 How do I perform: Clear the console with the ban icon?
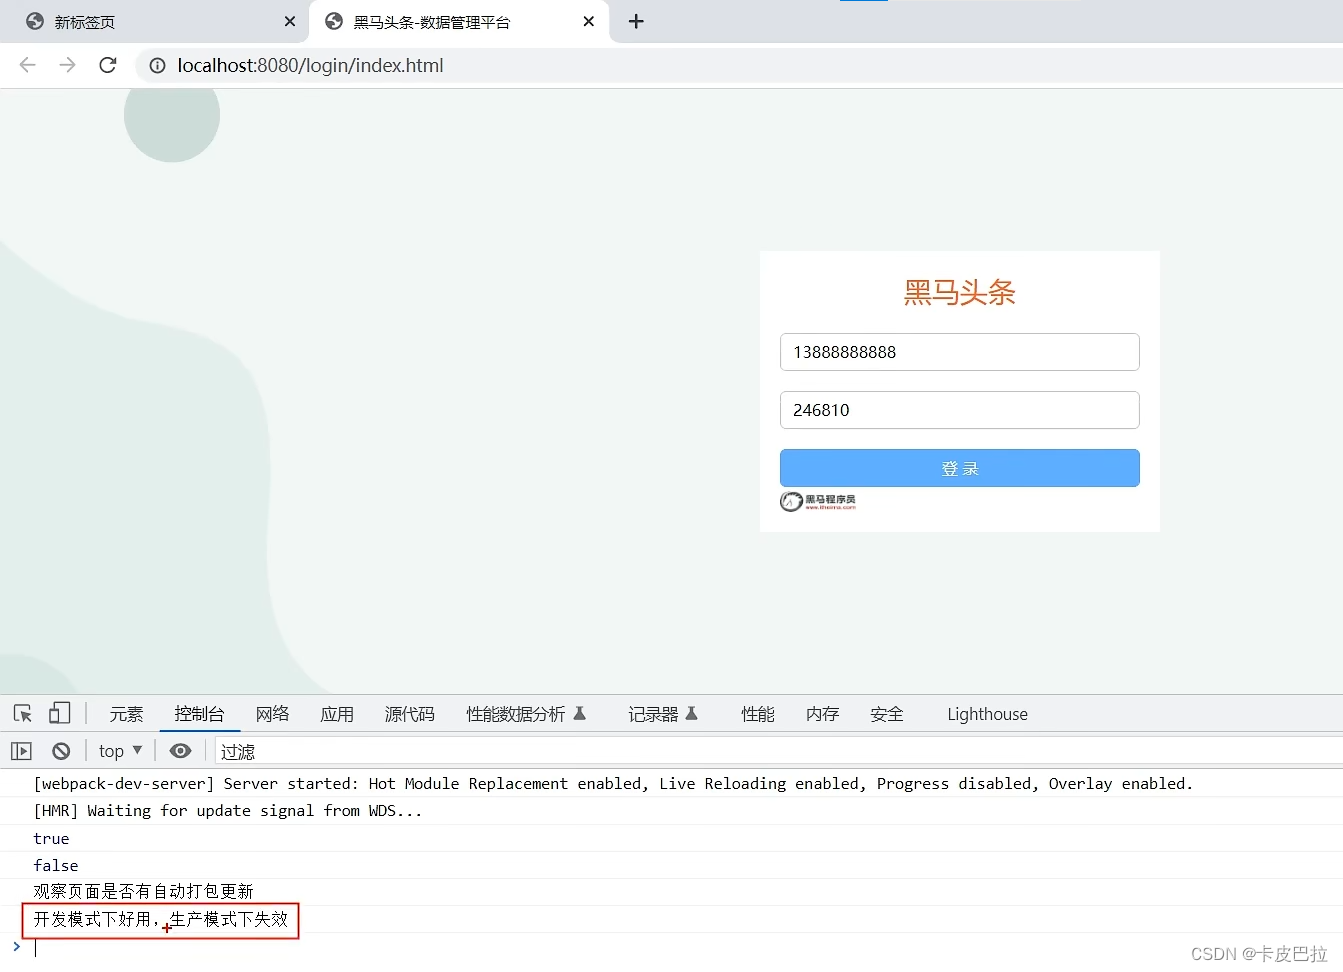pos(61,751)
